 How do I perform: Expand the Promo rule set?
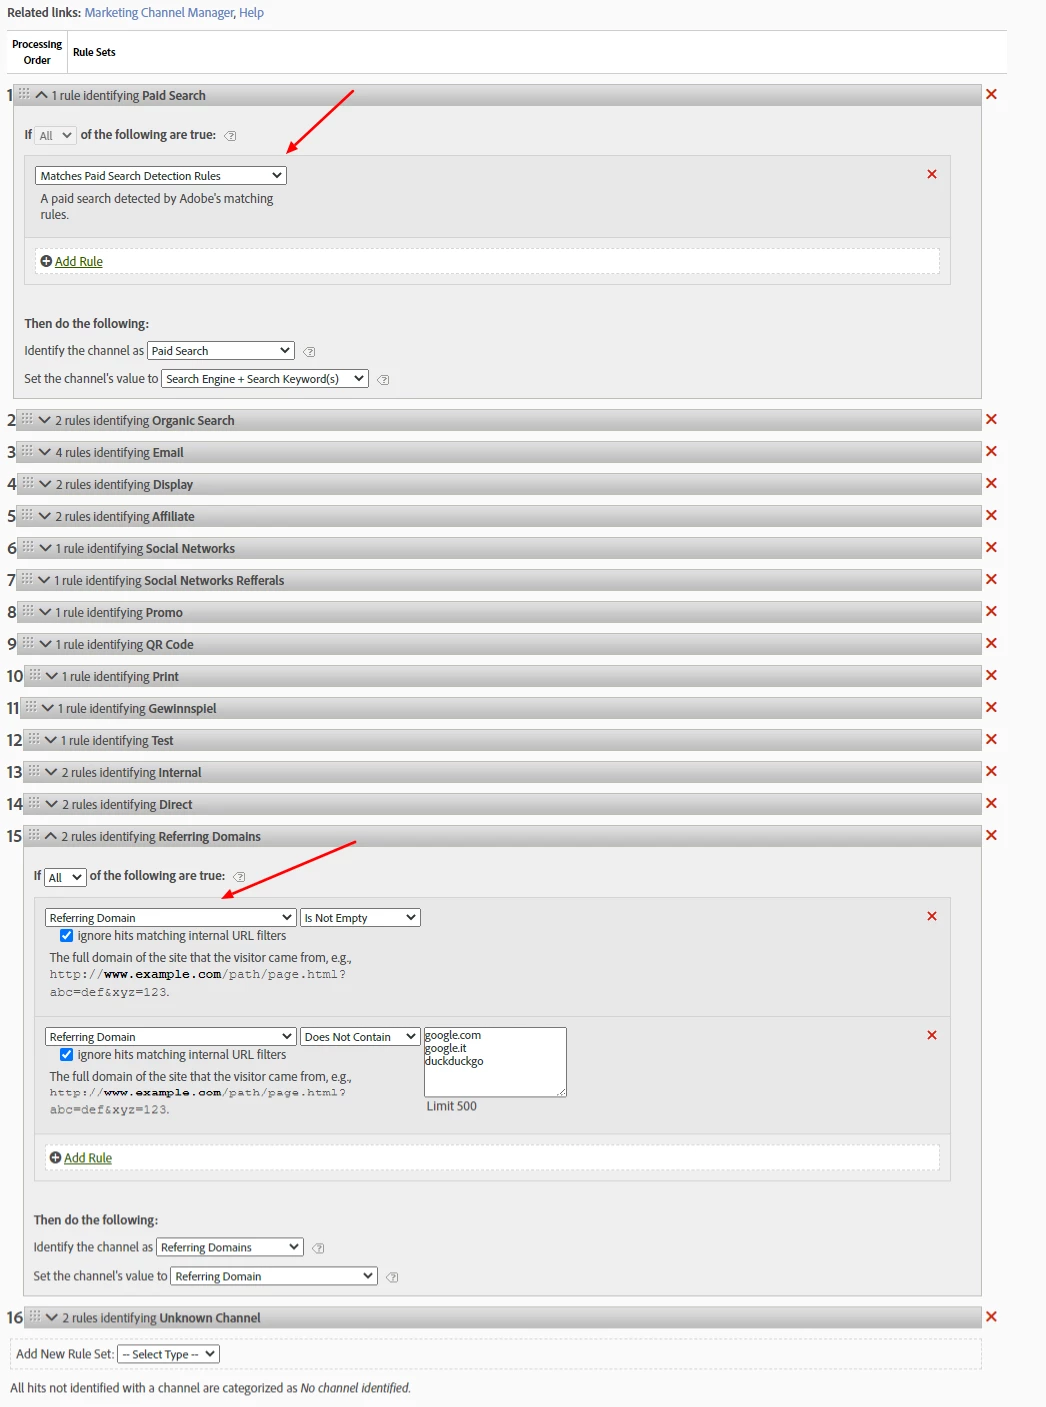[x=44, y=612]
